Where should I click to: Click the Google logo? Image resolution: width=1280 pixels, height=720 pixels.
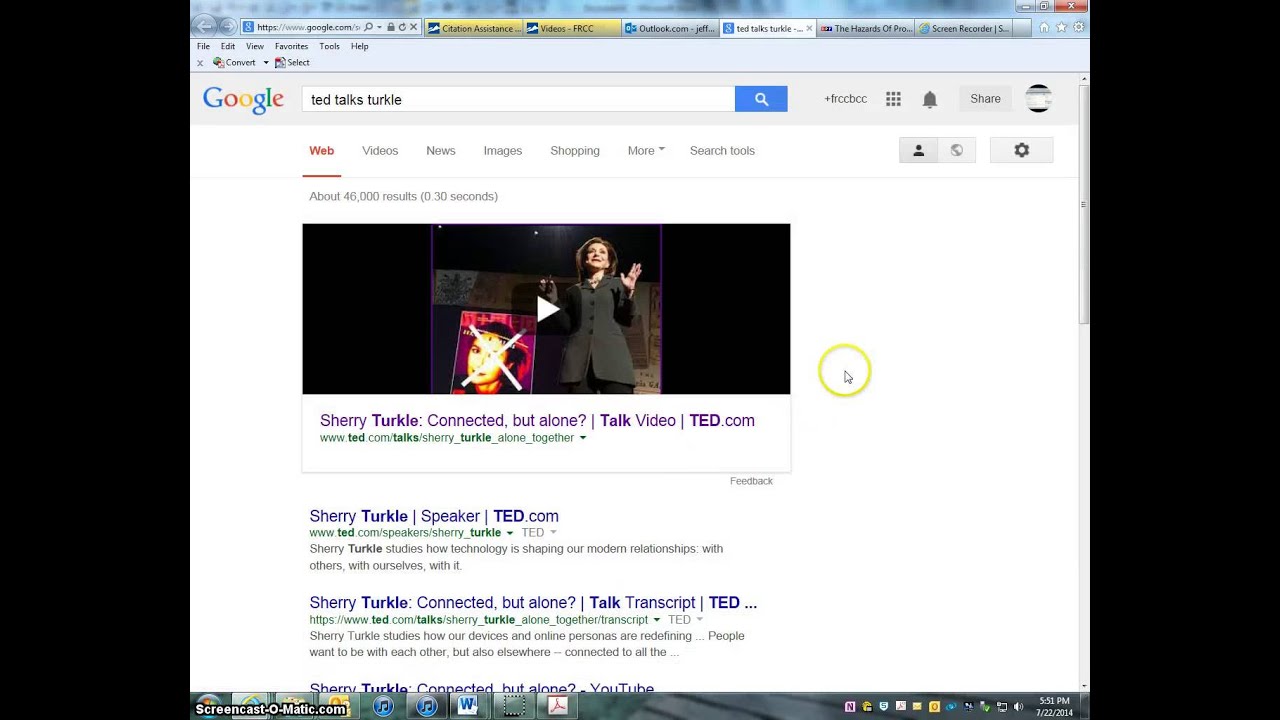[x=243, y=100]
